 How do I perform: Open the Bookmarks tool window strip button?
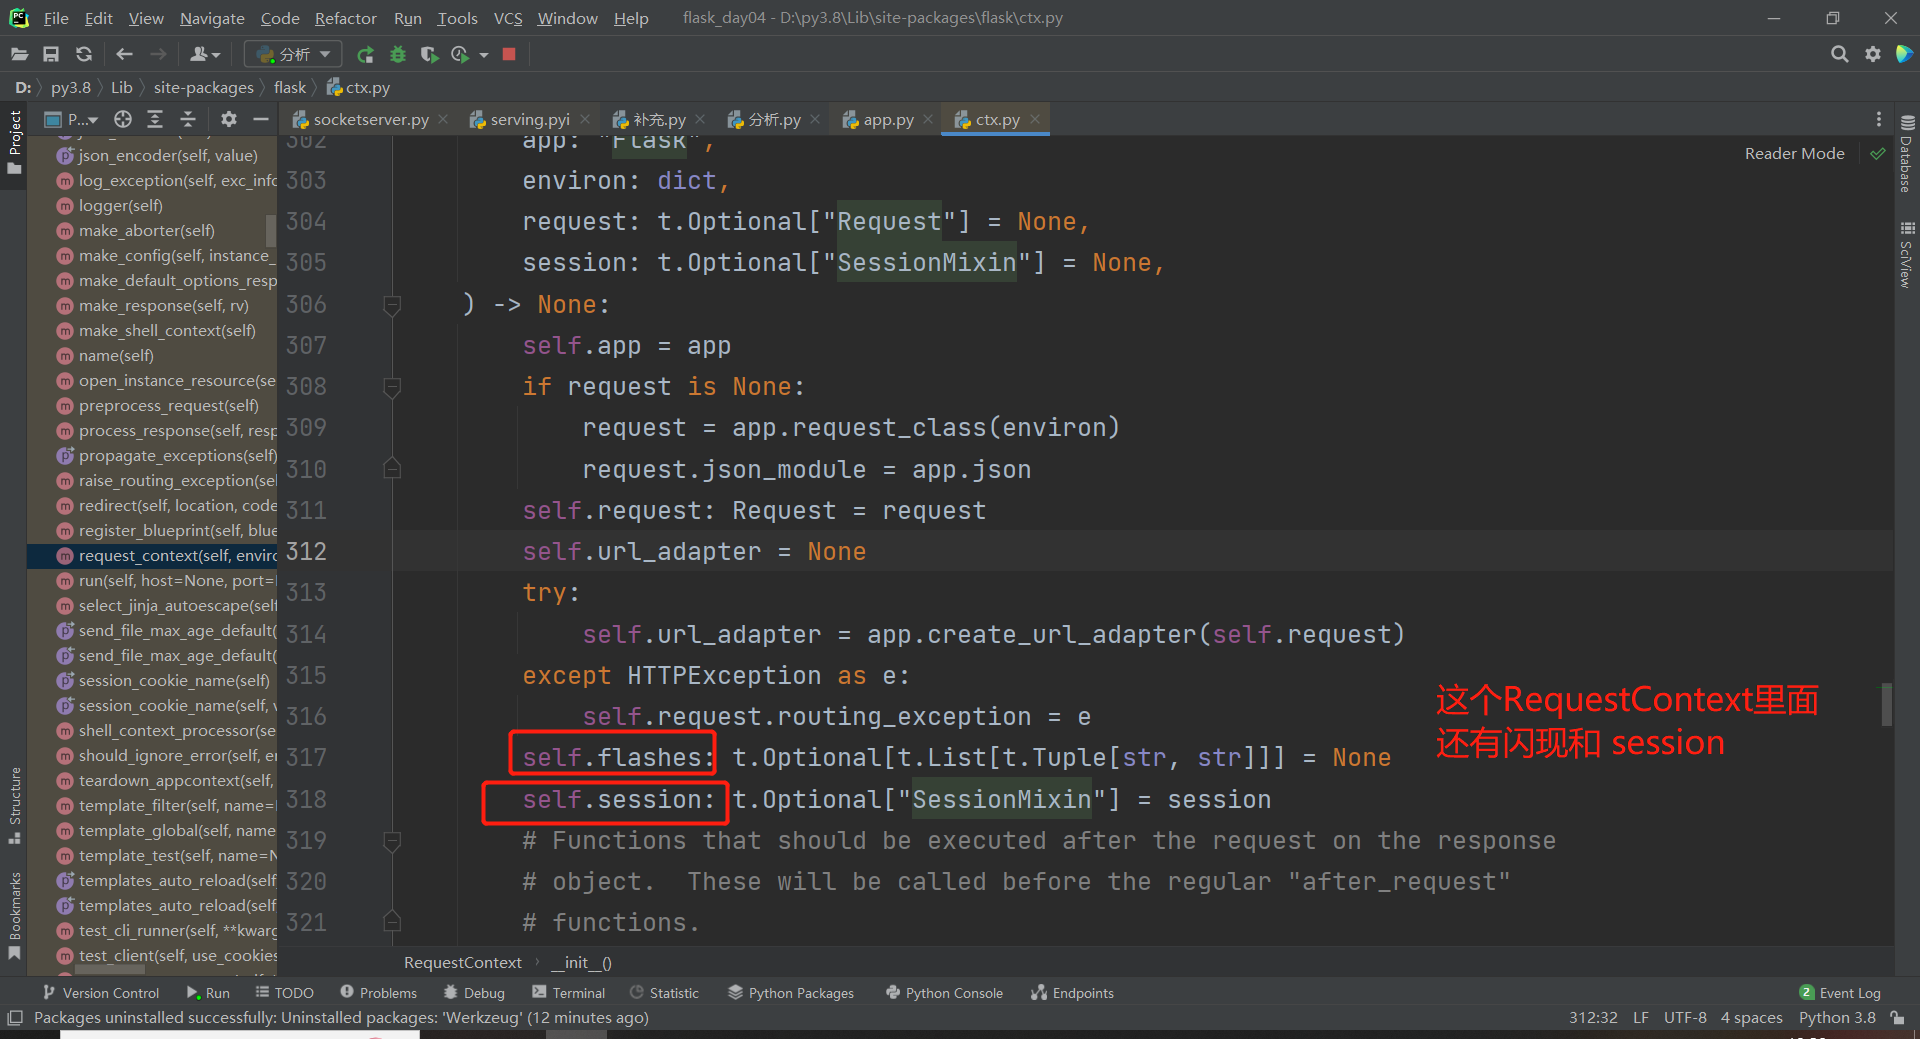[x=14, y=915]
